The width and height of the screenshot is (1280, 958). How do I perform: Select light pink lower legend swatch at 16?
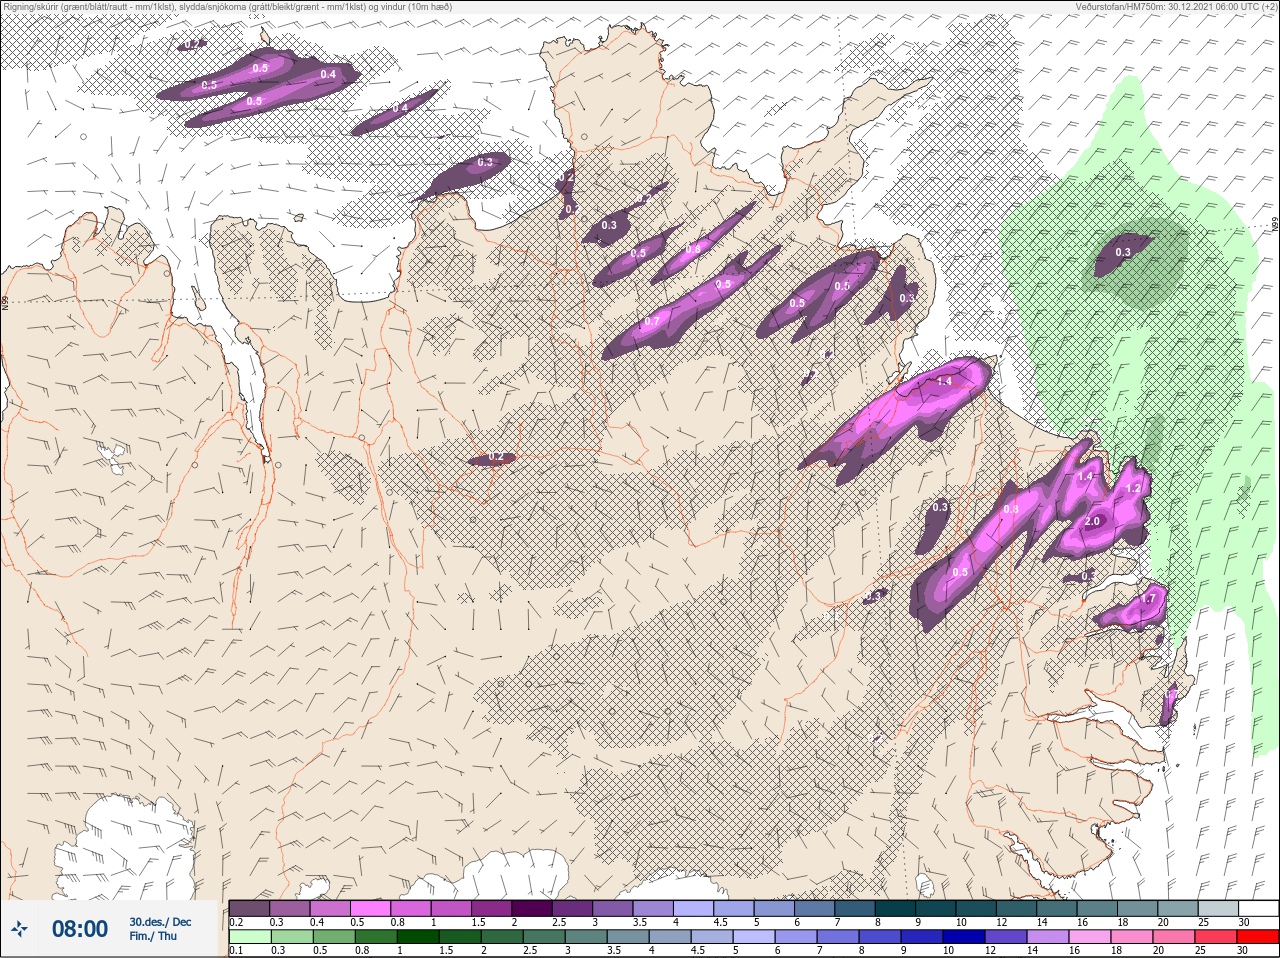pos(1088,937)
